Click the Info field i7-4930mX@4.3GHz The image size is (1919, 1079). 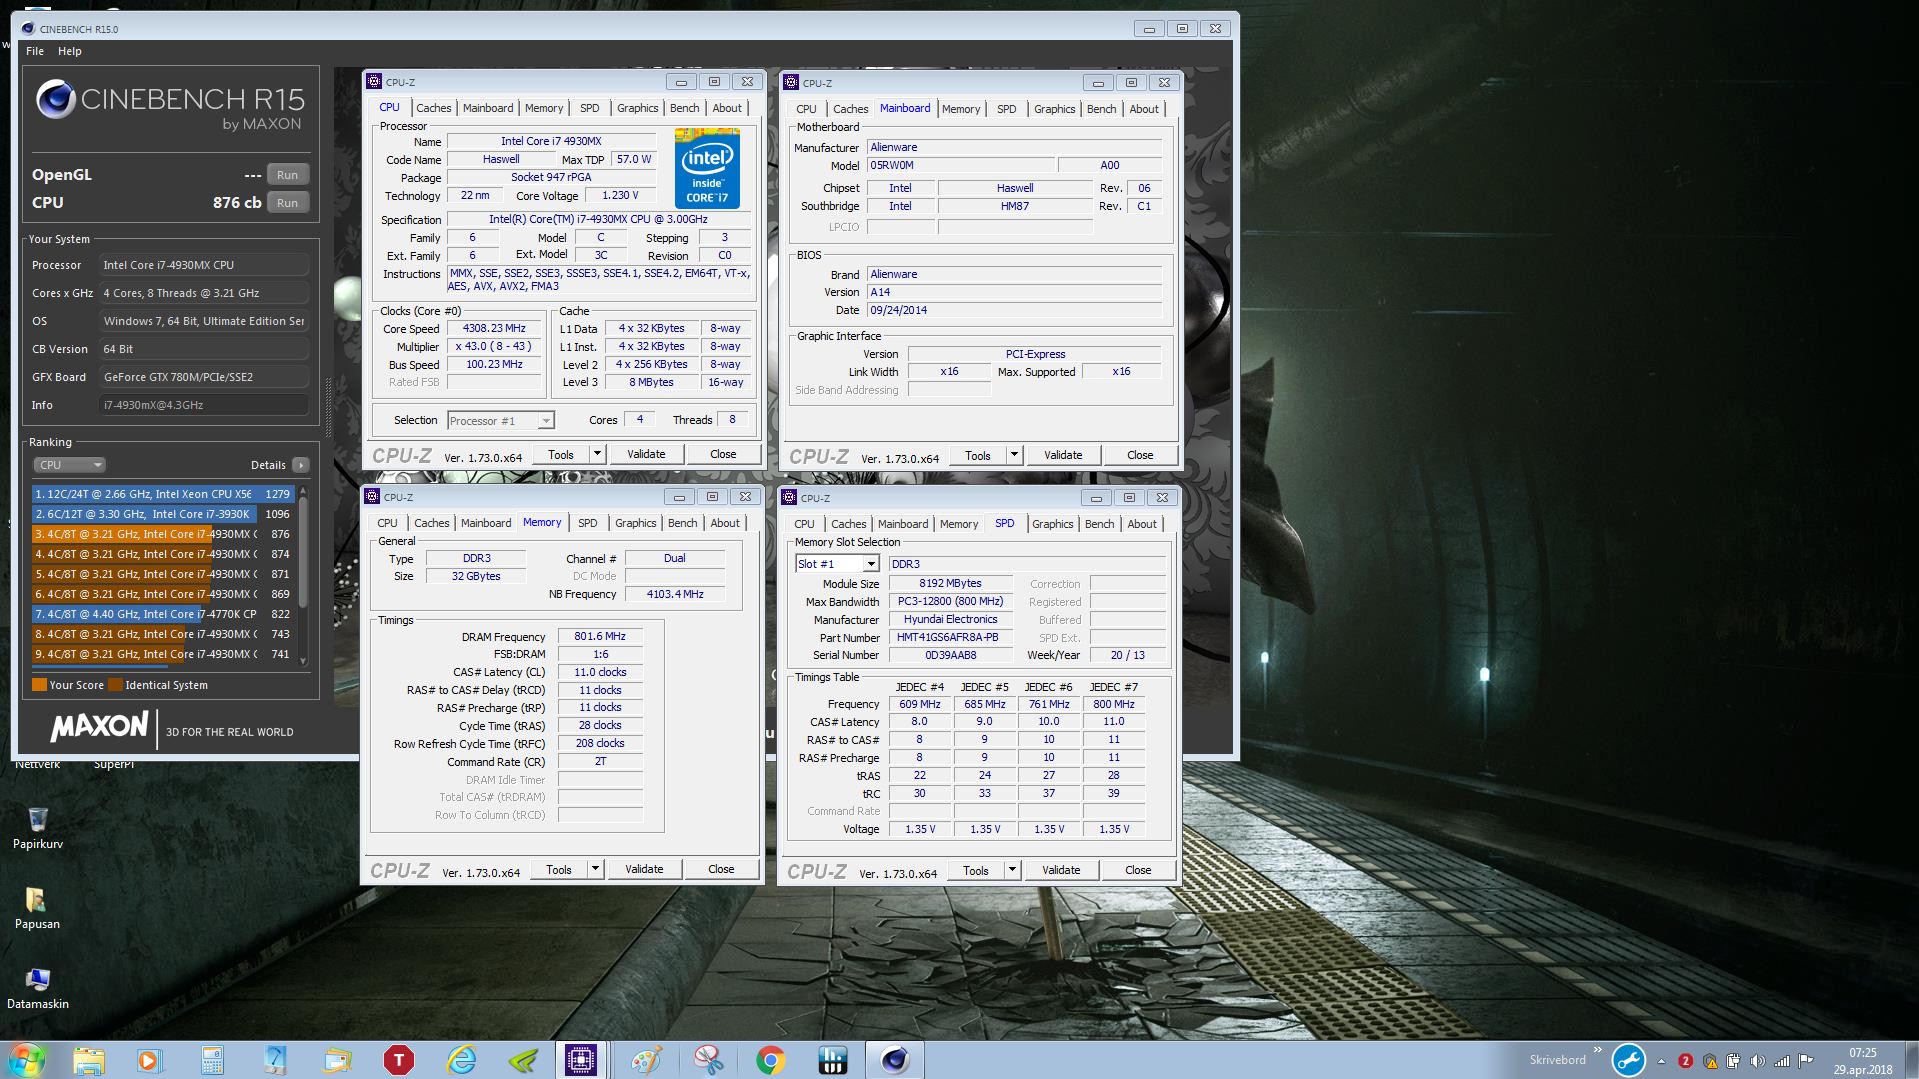tap(203, 405)
